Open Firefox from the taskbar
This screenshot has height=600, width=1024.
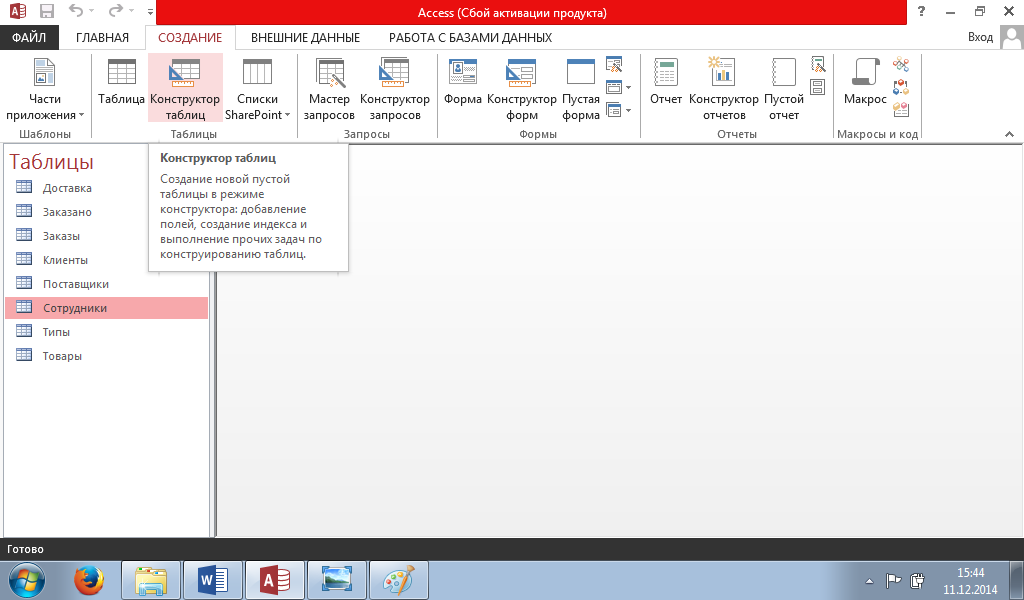pyautogui.click(x=89, y=580)
